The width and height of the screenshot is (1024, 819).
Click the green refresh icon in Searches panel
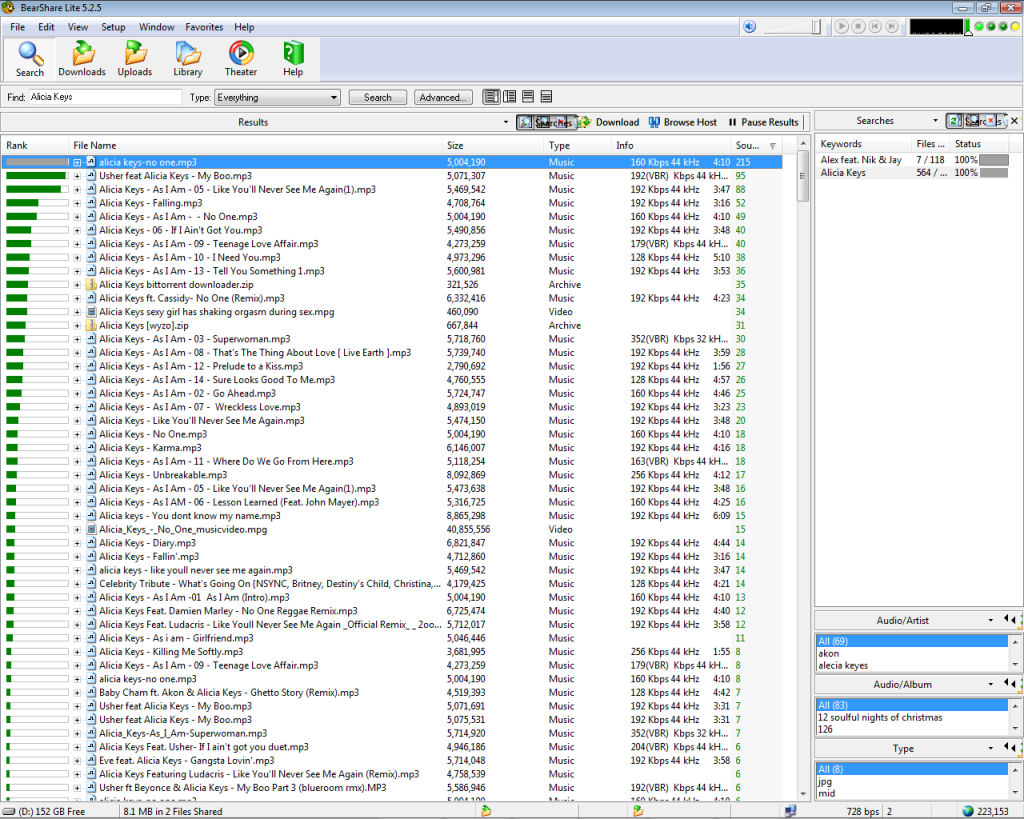point(955,121)
